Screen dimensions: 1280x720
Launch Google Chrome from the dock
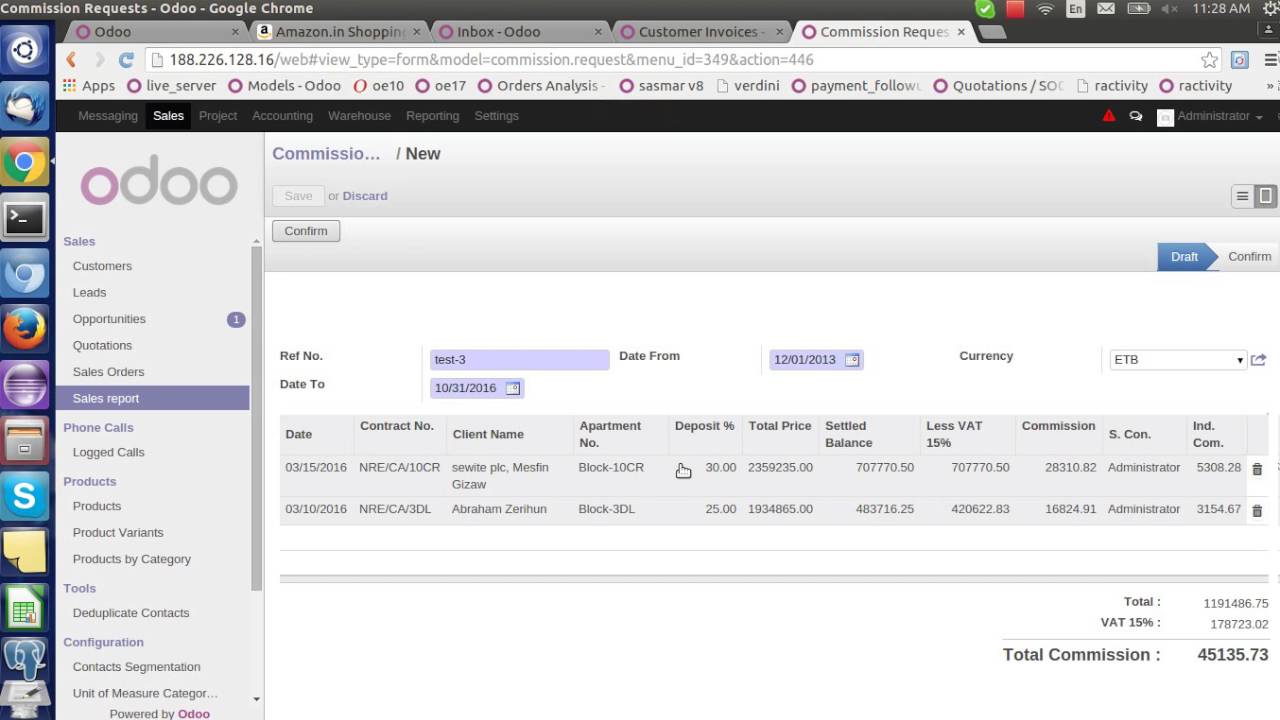click(x=25, y=162)
